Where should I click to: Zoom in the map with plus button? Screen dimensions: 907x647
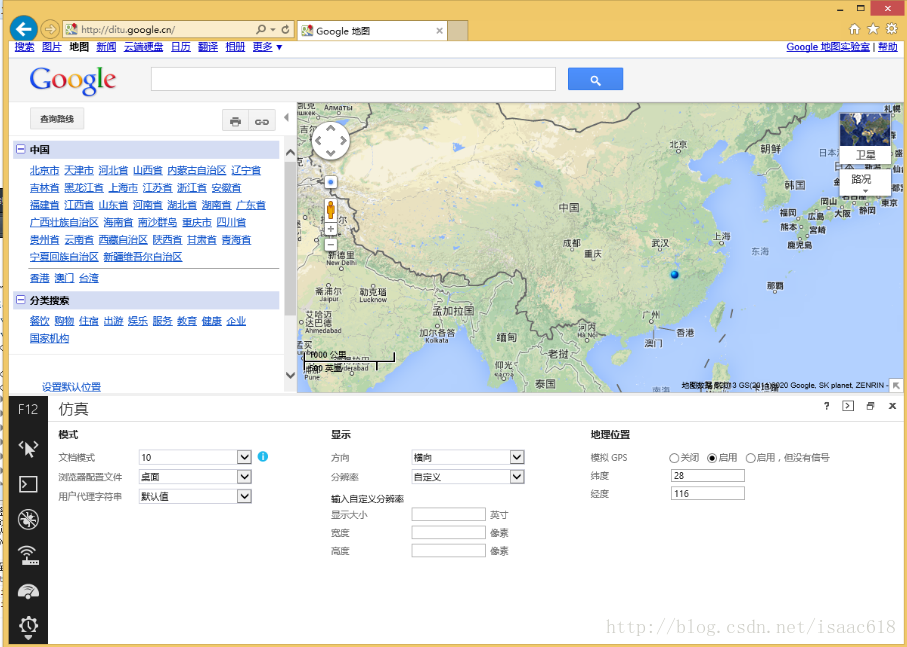pos(331,229)
